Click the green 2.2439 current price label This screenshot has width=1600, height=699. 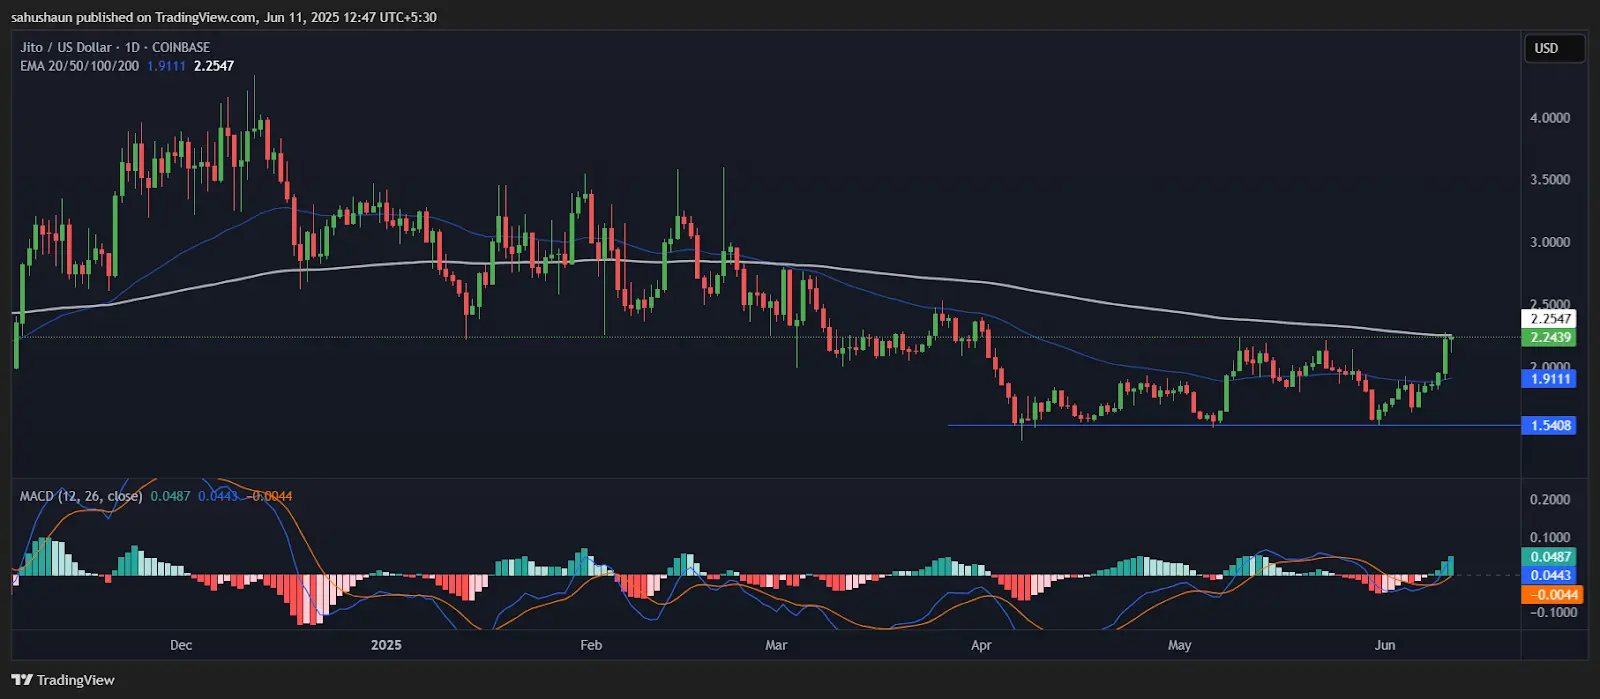(1550, 337)
